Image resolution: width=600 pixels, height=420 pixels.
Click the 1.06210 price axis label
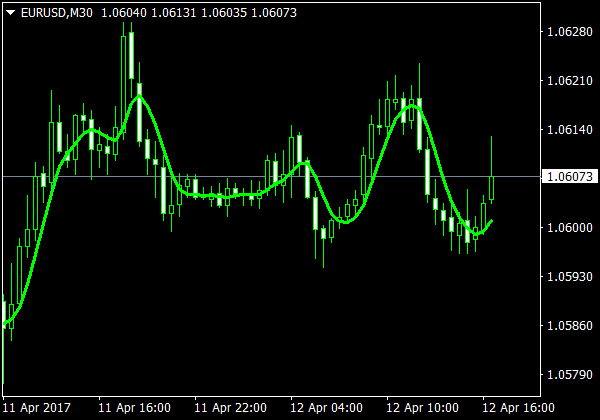pos(570,81)
